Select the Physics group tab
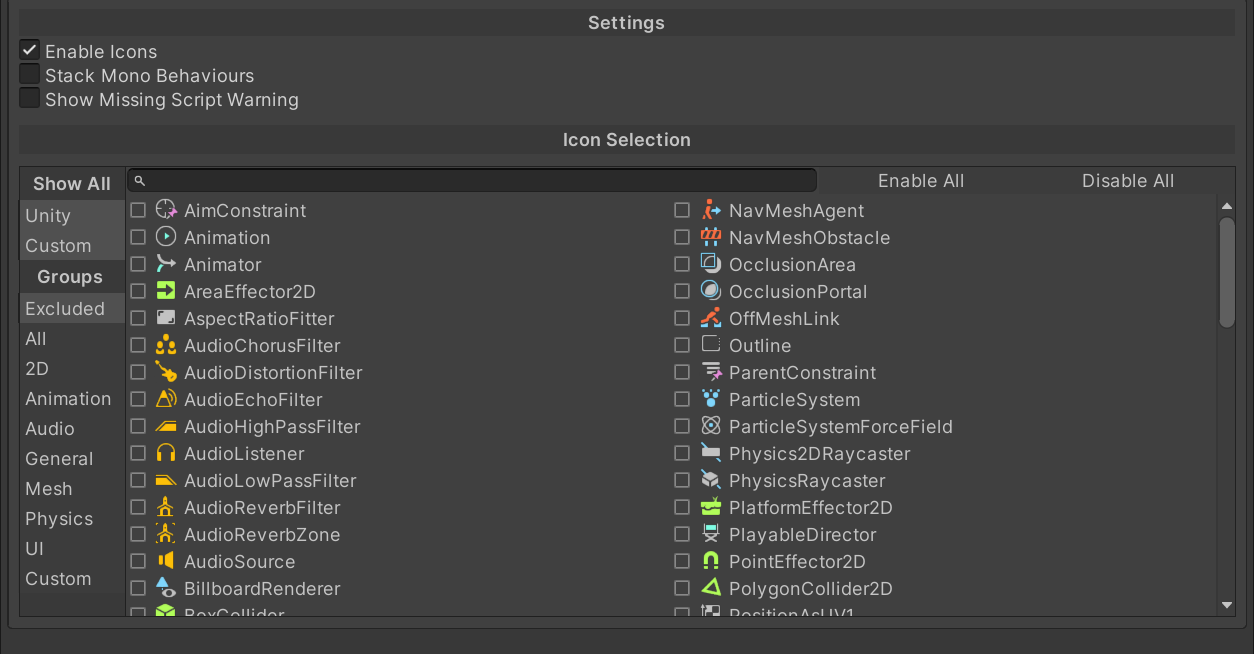This screenshot has width=1254, height=654. 59,519
